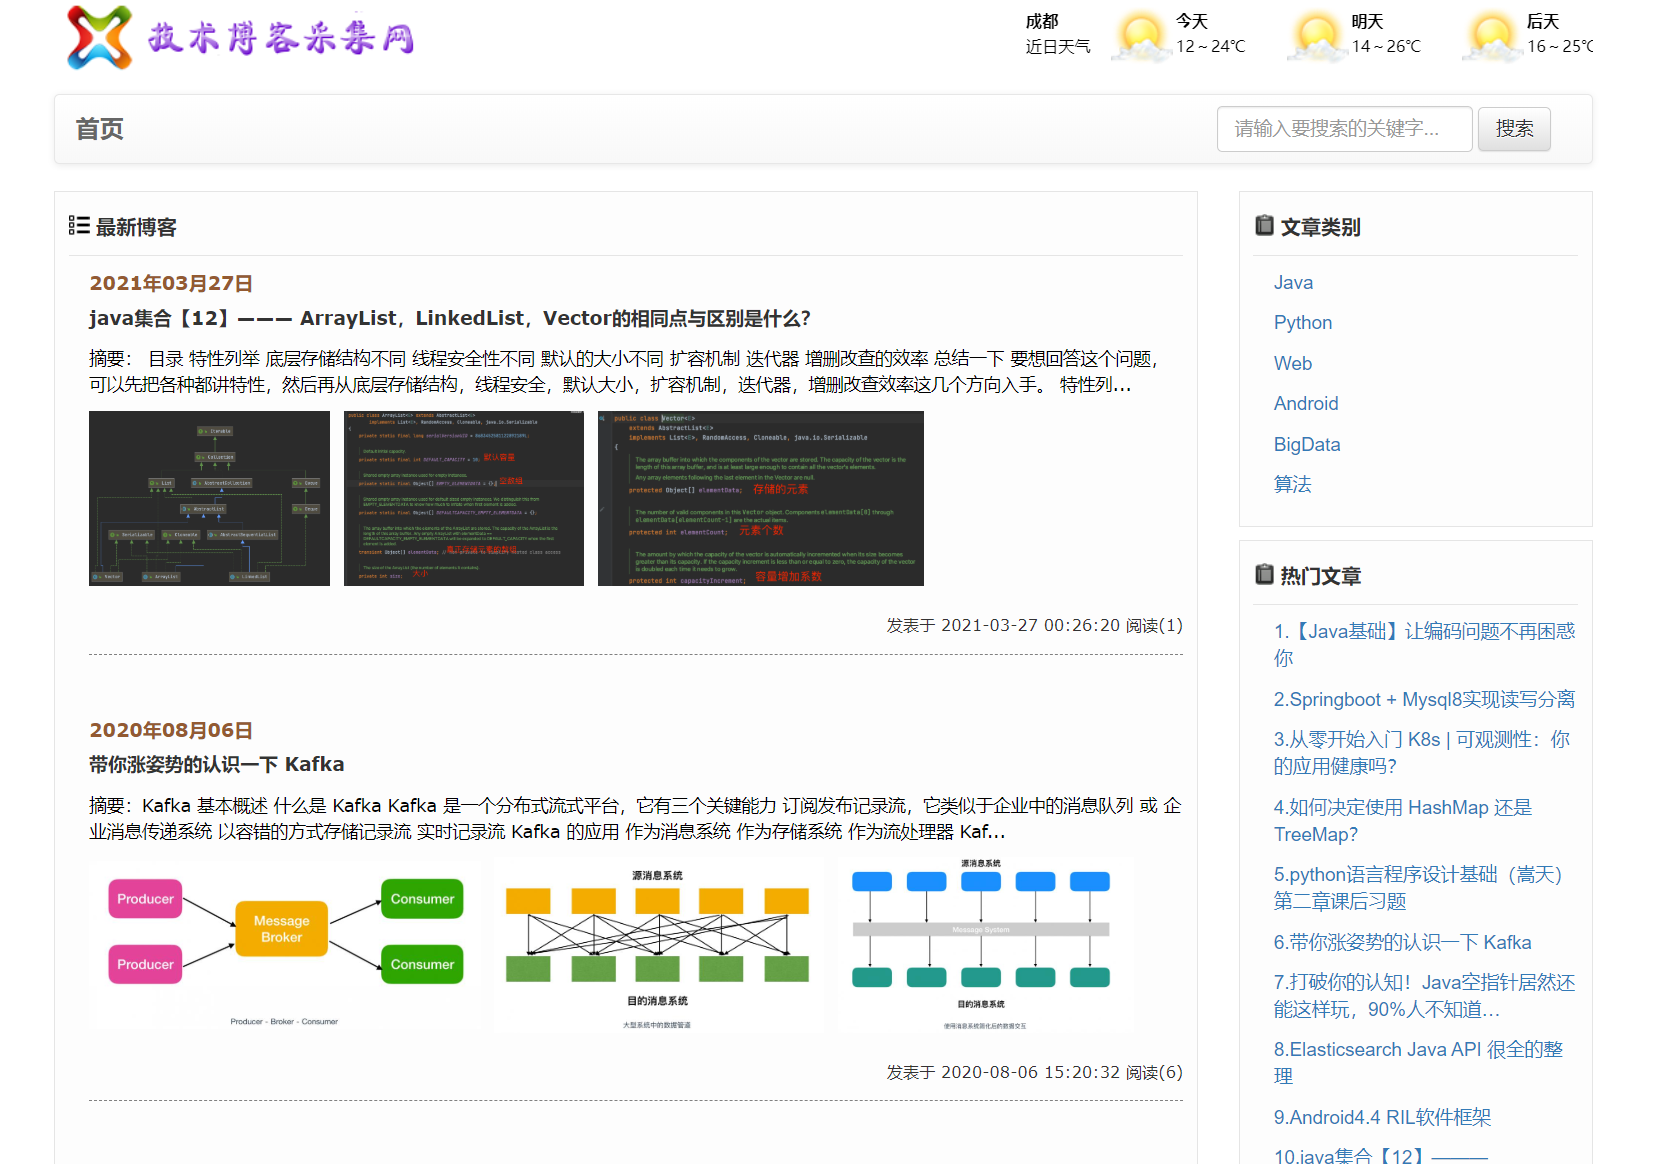Open the Android category
Screen dimensions: 1668x1164
click(x=1306, y=404)
